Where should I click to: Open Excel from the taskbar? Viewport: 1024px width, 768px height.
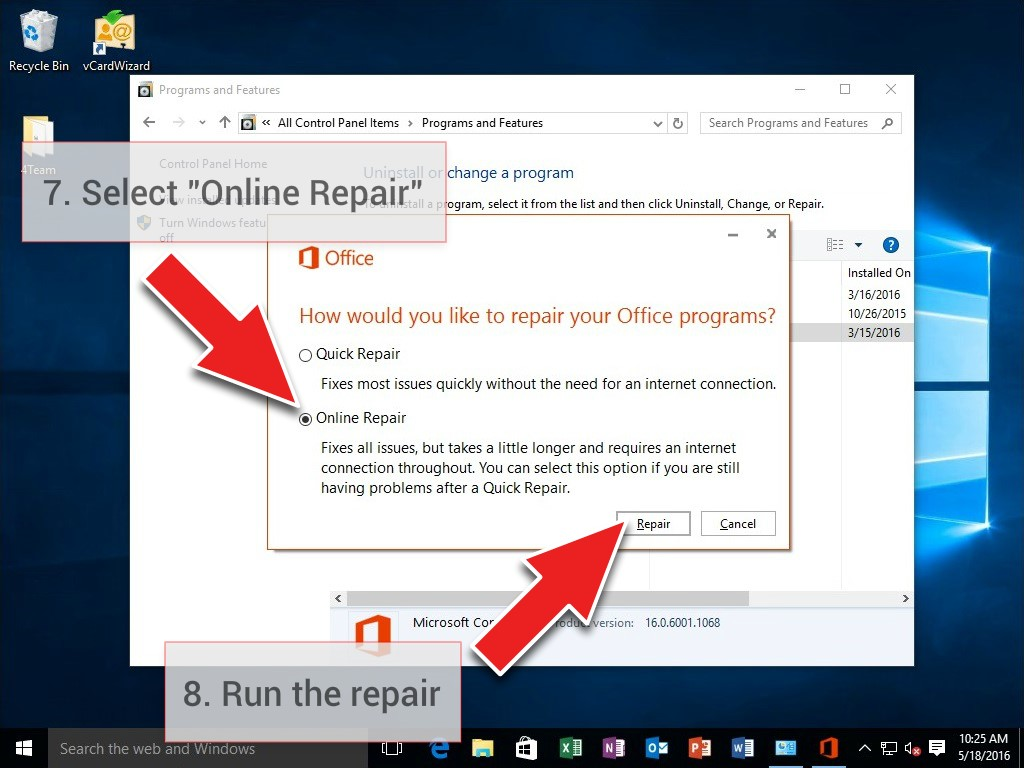[571, 748]
